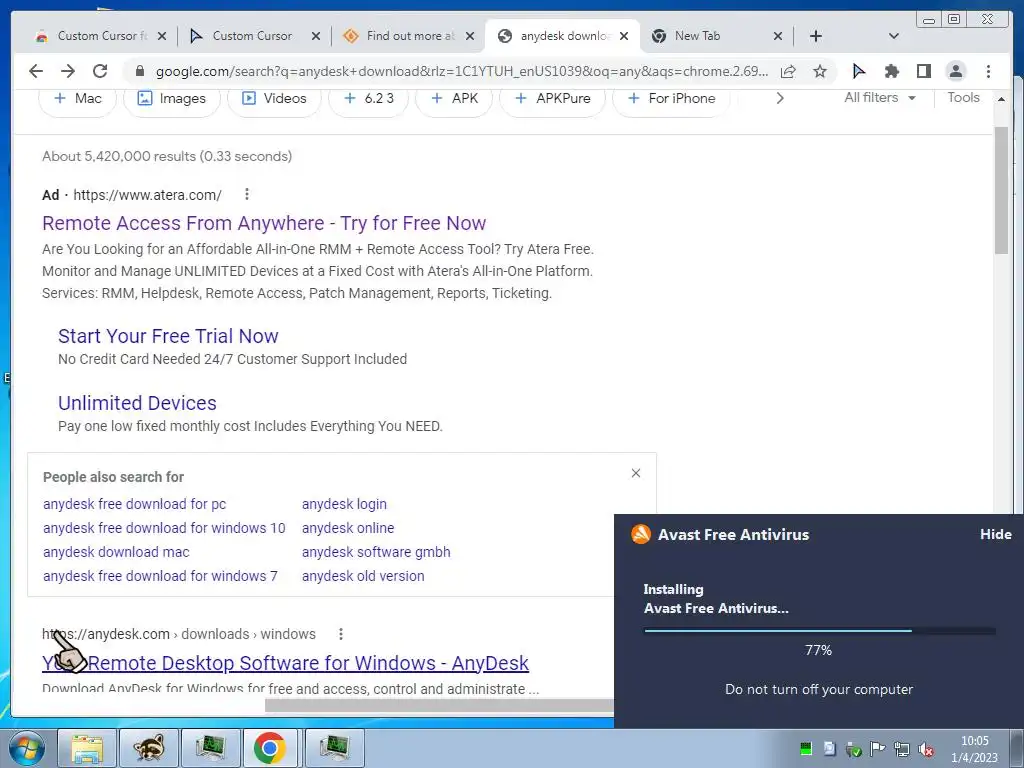Click the muted volume tray icon

(x=925, y=749)
